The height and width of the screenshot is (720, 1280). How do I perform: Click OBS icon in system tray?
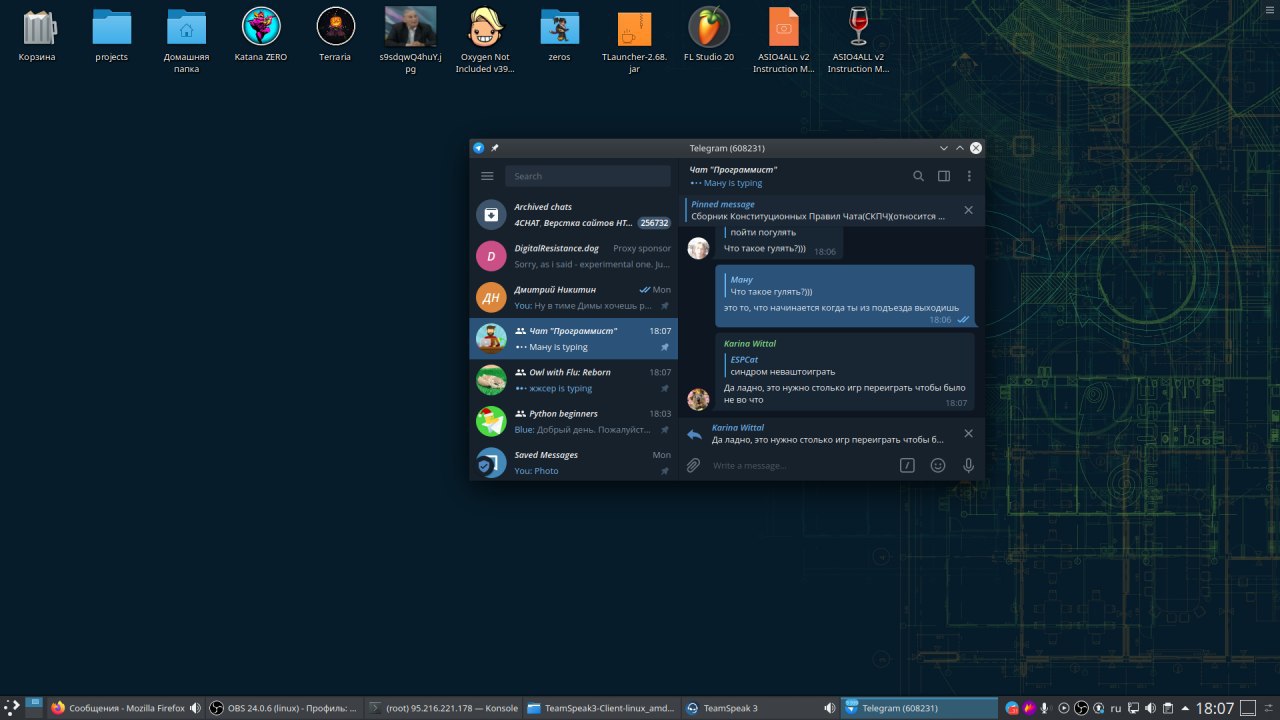click(1081, 708)
